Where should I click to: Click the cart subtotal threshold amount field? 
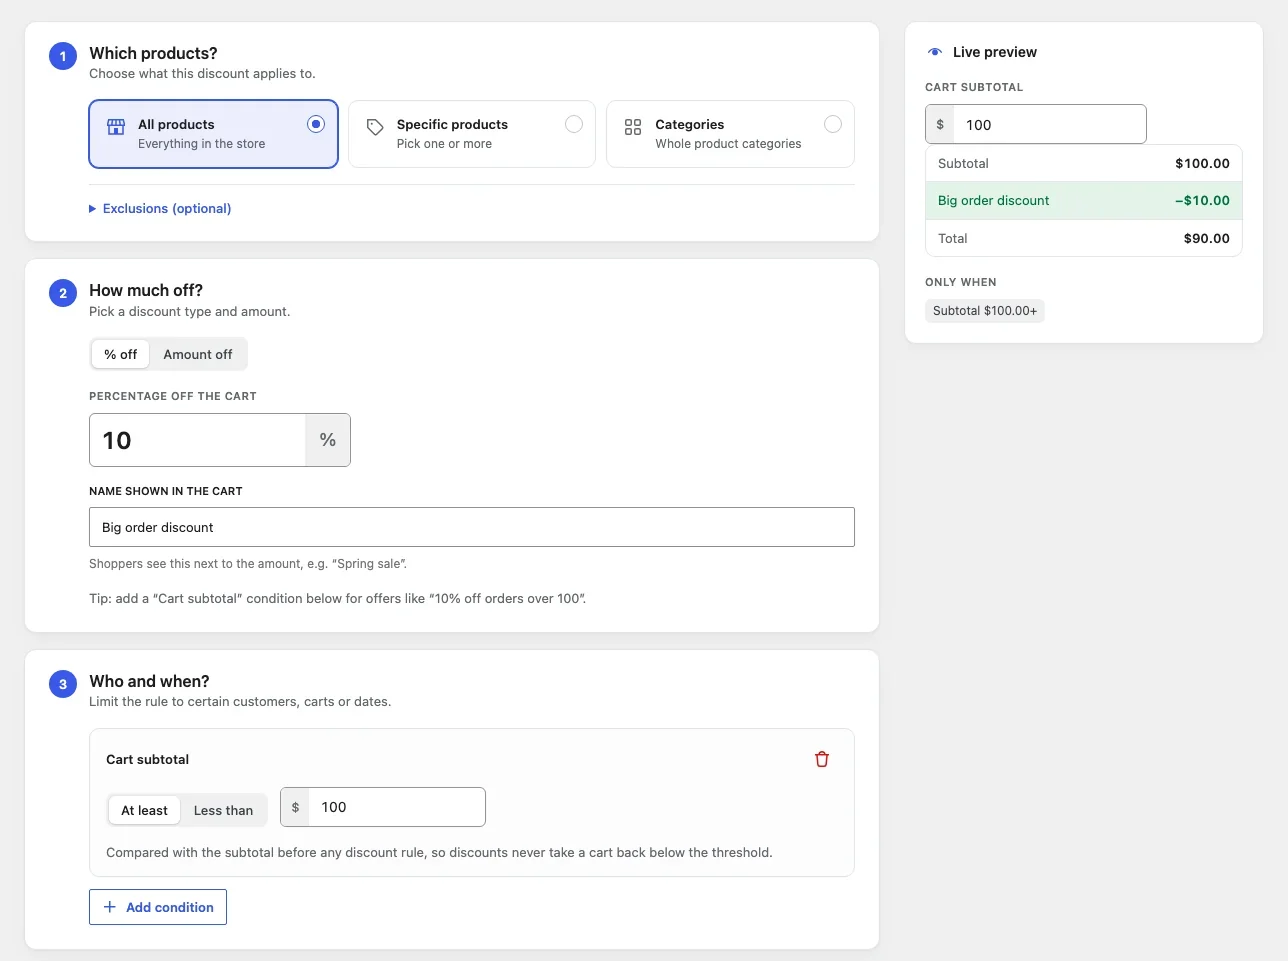[397, 807]
